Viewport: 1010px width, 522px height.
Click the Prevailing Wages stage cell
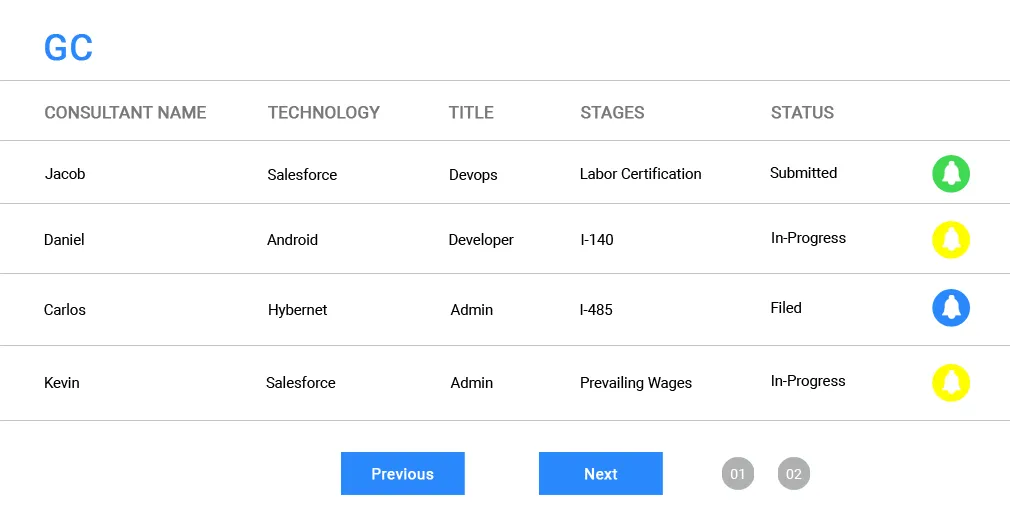pos(636,383)
